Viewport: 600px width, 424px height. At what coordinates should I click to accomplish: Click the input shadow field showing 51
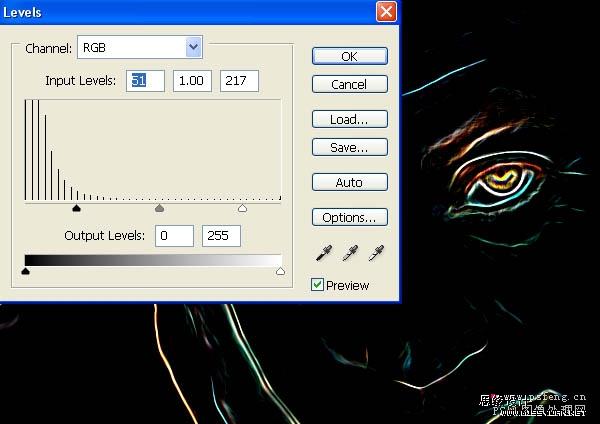click(x=145, y=81)
